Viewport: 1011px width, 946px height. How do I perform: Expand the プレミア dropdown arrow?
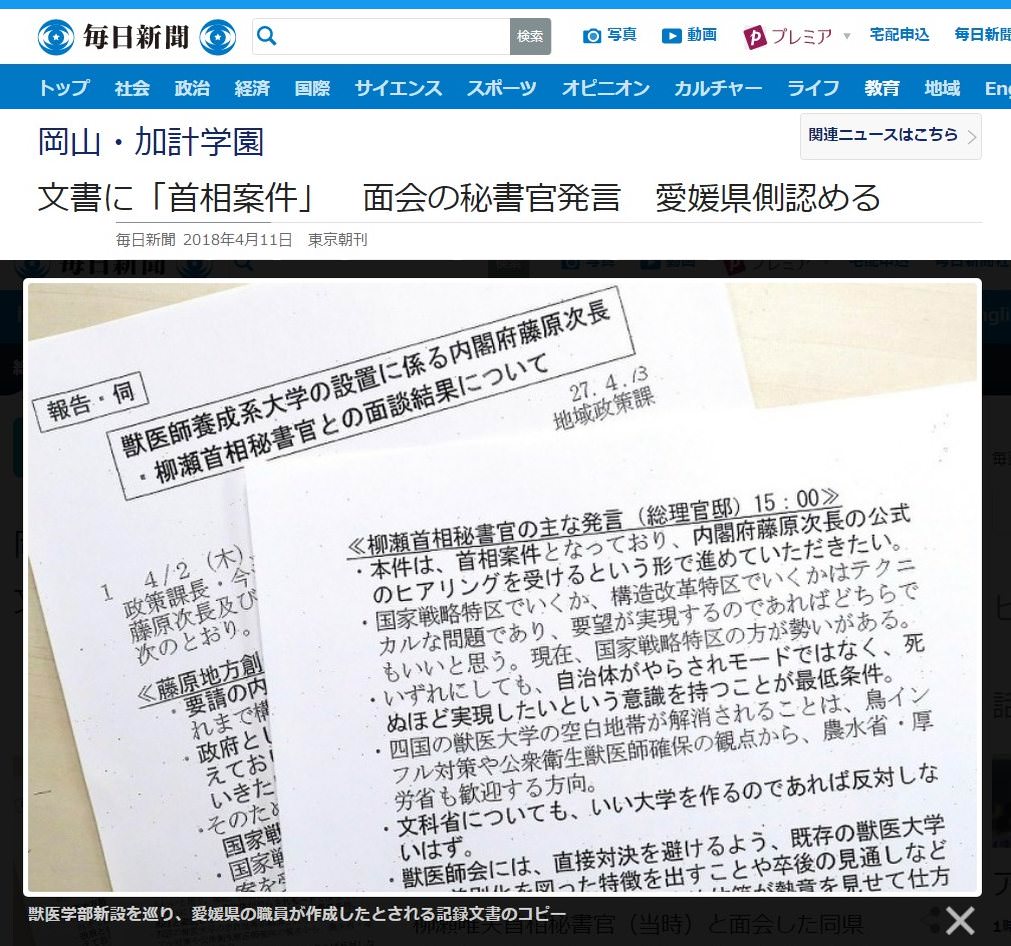point(847,35)
